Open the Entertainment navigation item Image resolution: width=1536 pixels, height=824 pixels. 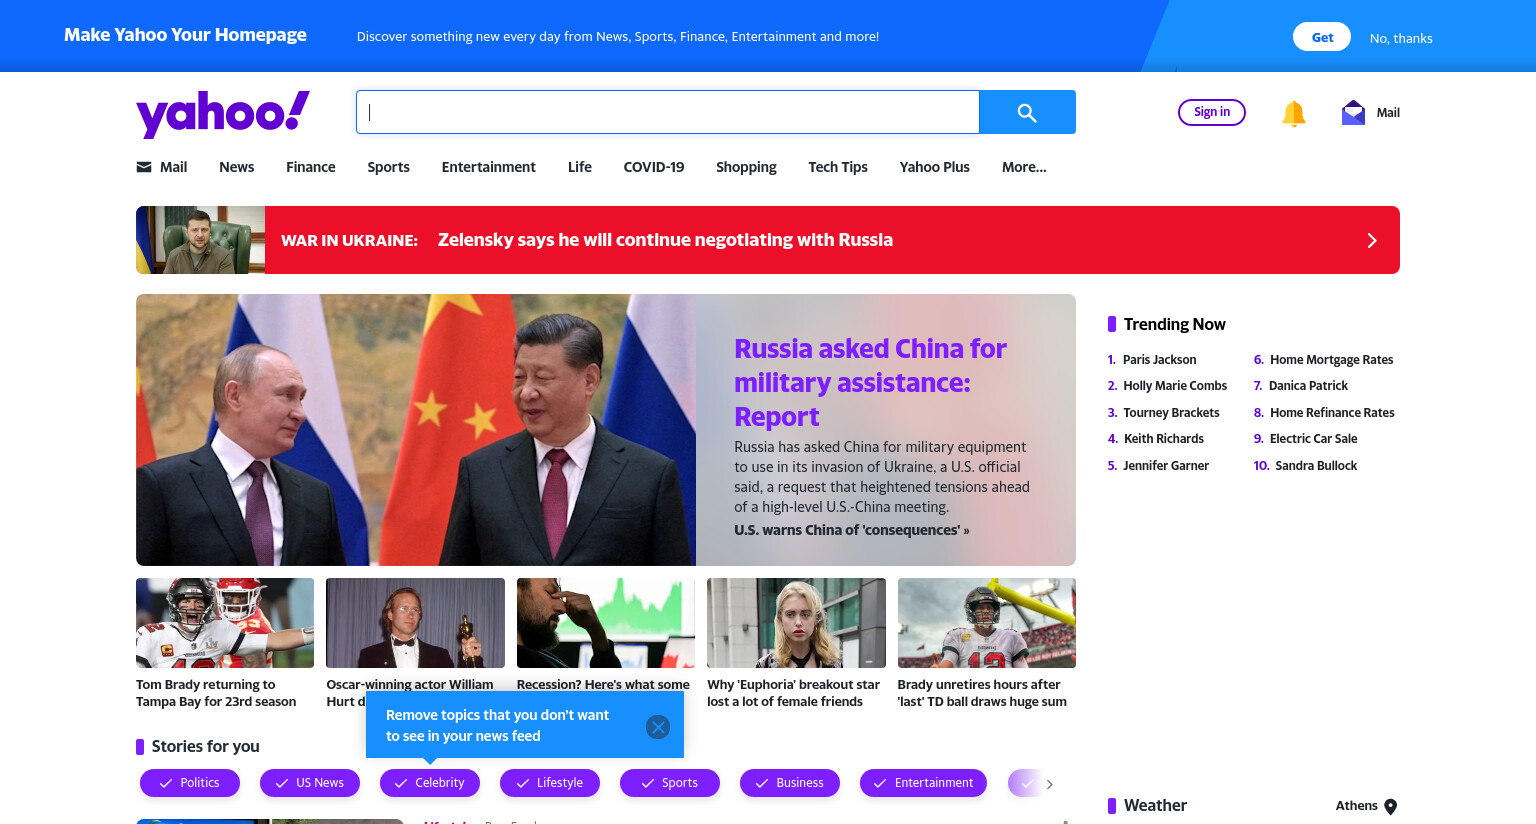click(489, 167)
